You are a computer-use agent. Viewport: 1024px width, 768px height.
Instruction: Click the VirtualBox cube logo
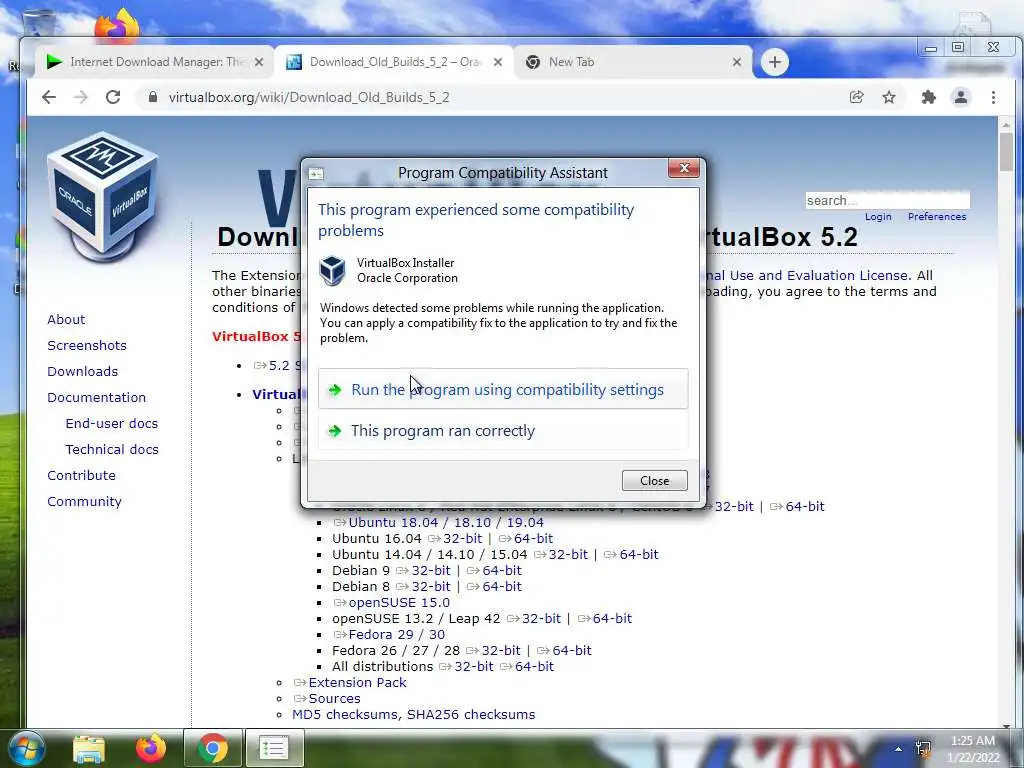click(103, 195)
